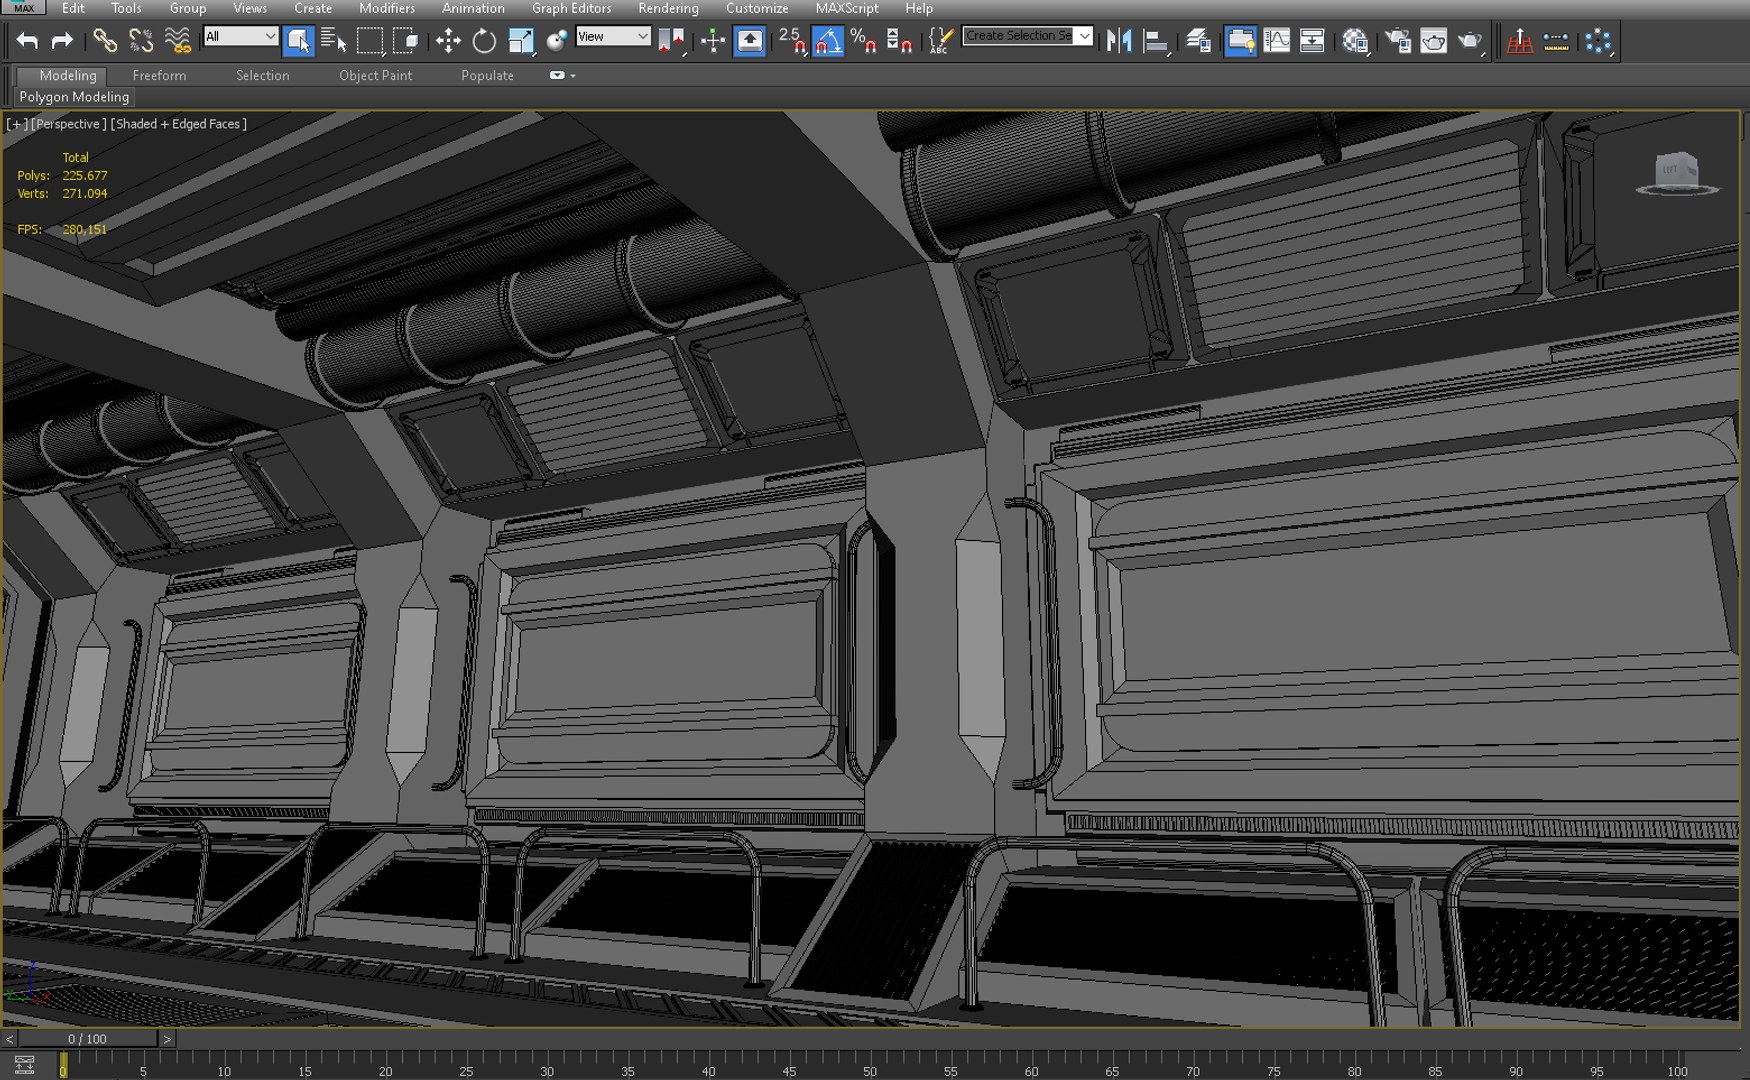
Task: Open the Rendering menu
Action: pyautogui.click(x=668, y=8)
